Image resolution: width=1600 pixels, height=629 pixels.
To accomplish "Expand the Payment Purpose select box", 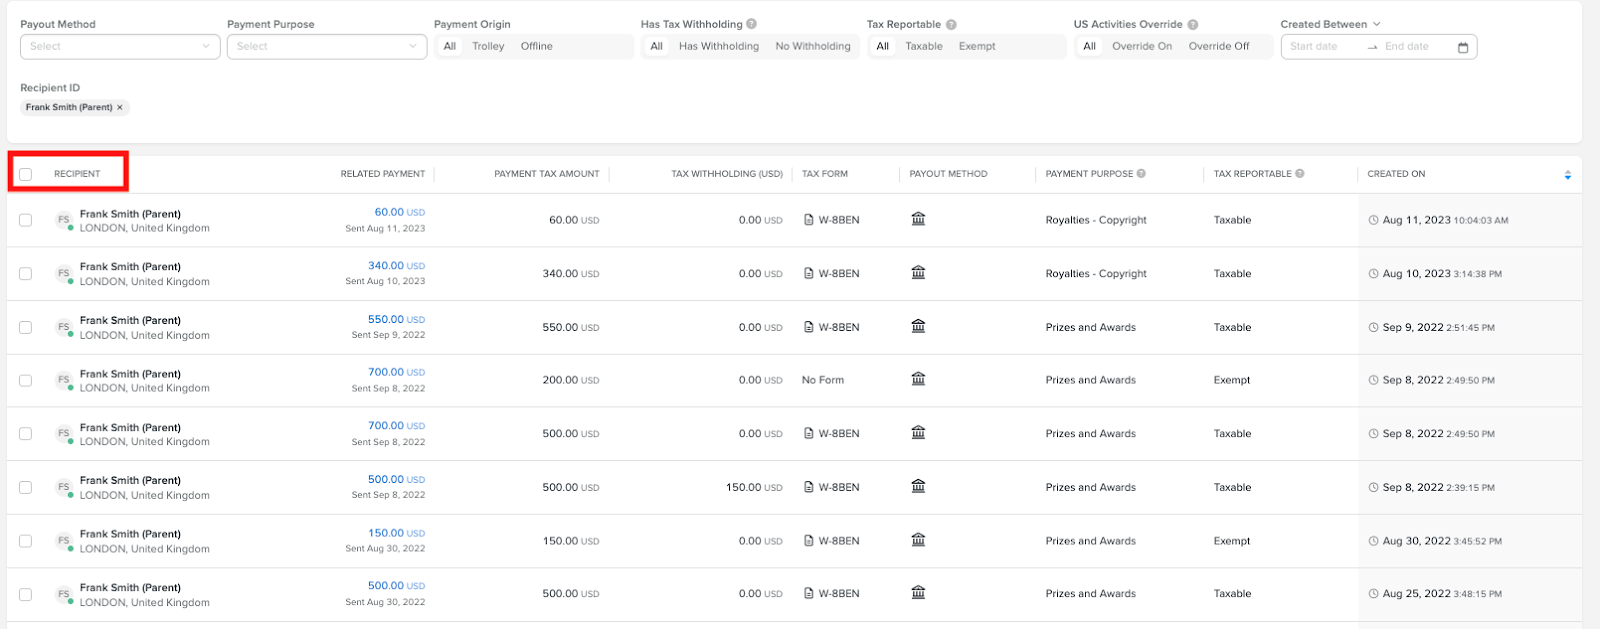I will point(327,46).
